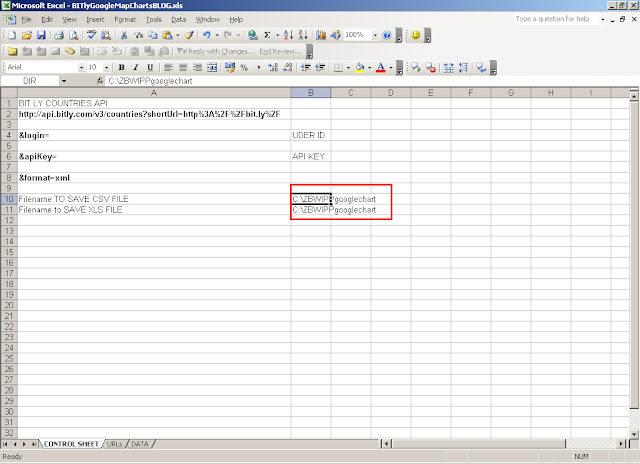Open the Name Box dropdown arrow
This screenshot has width=640, height=464.
click(x=64, y=81)
